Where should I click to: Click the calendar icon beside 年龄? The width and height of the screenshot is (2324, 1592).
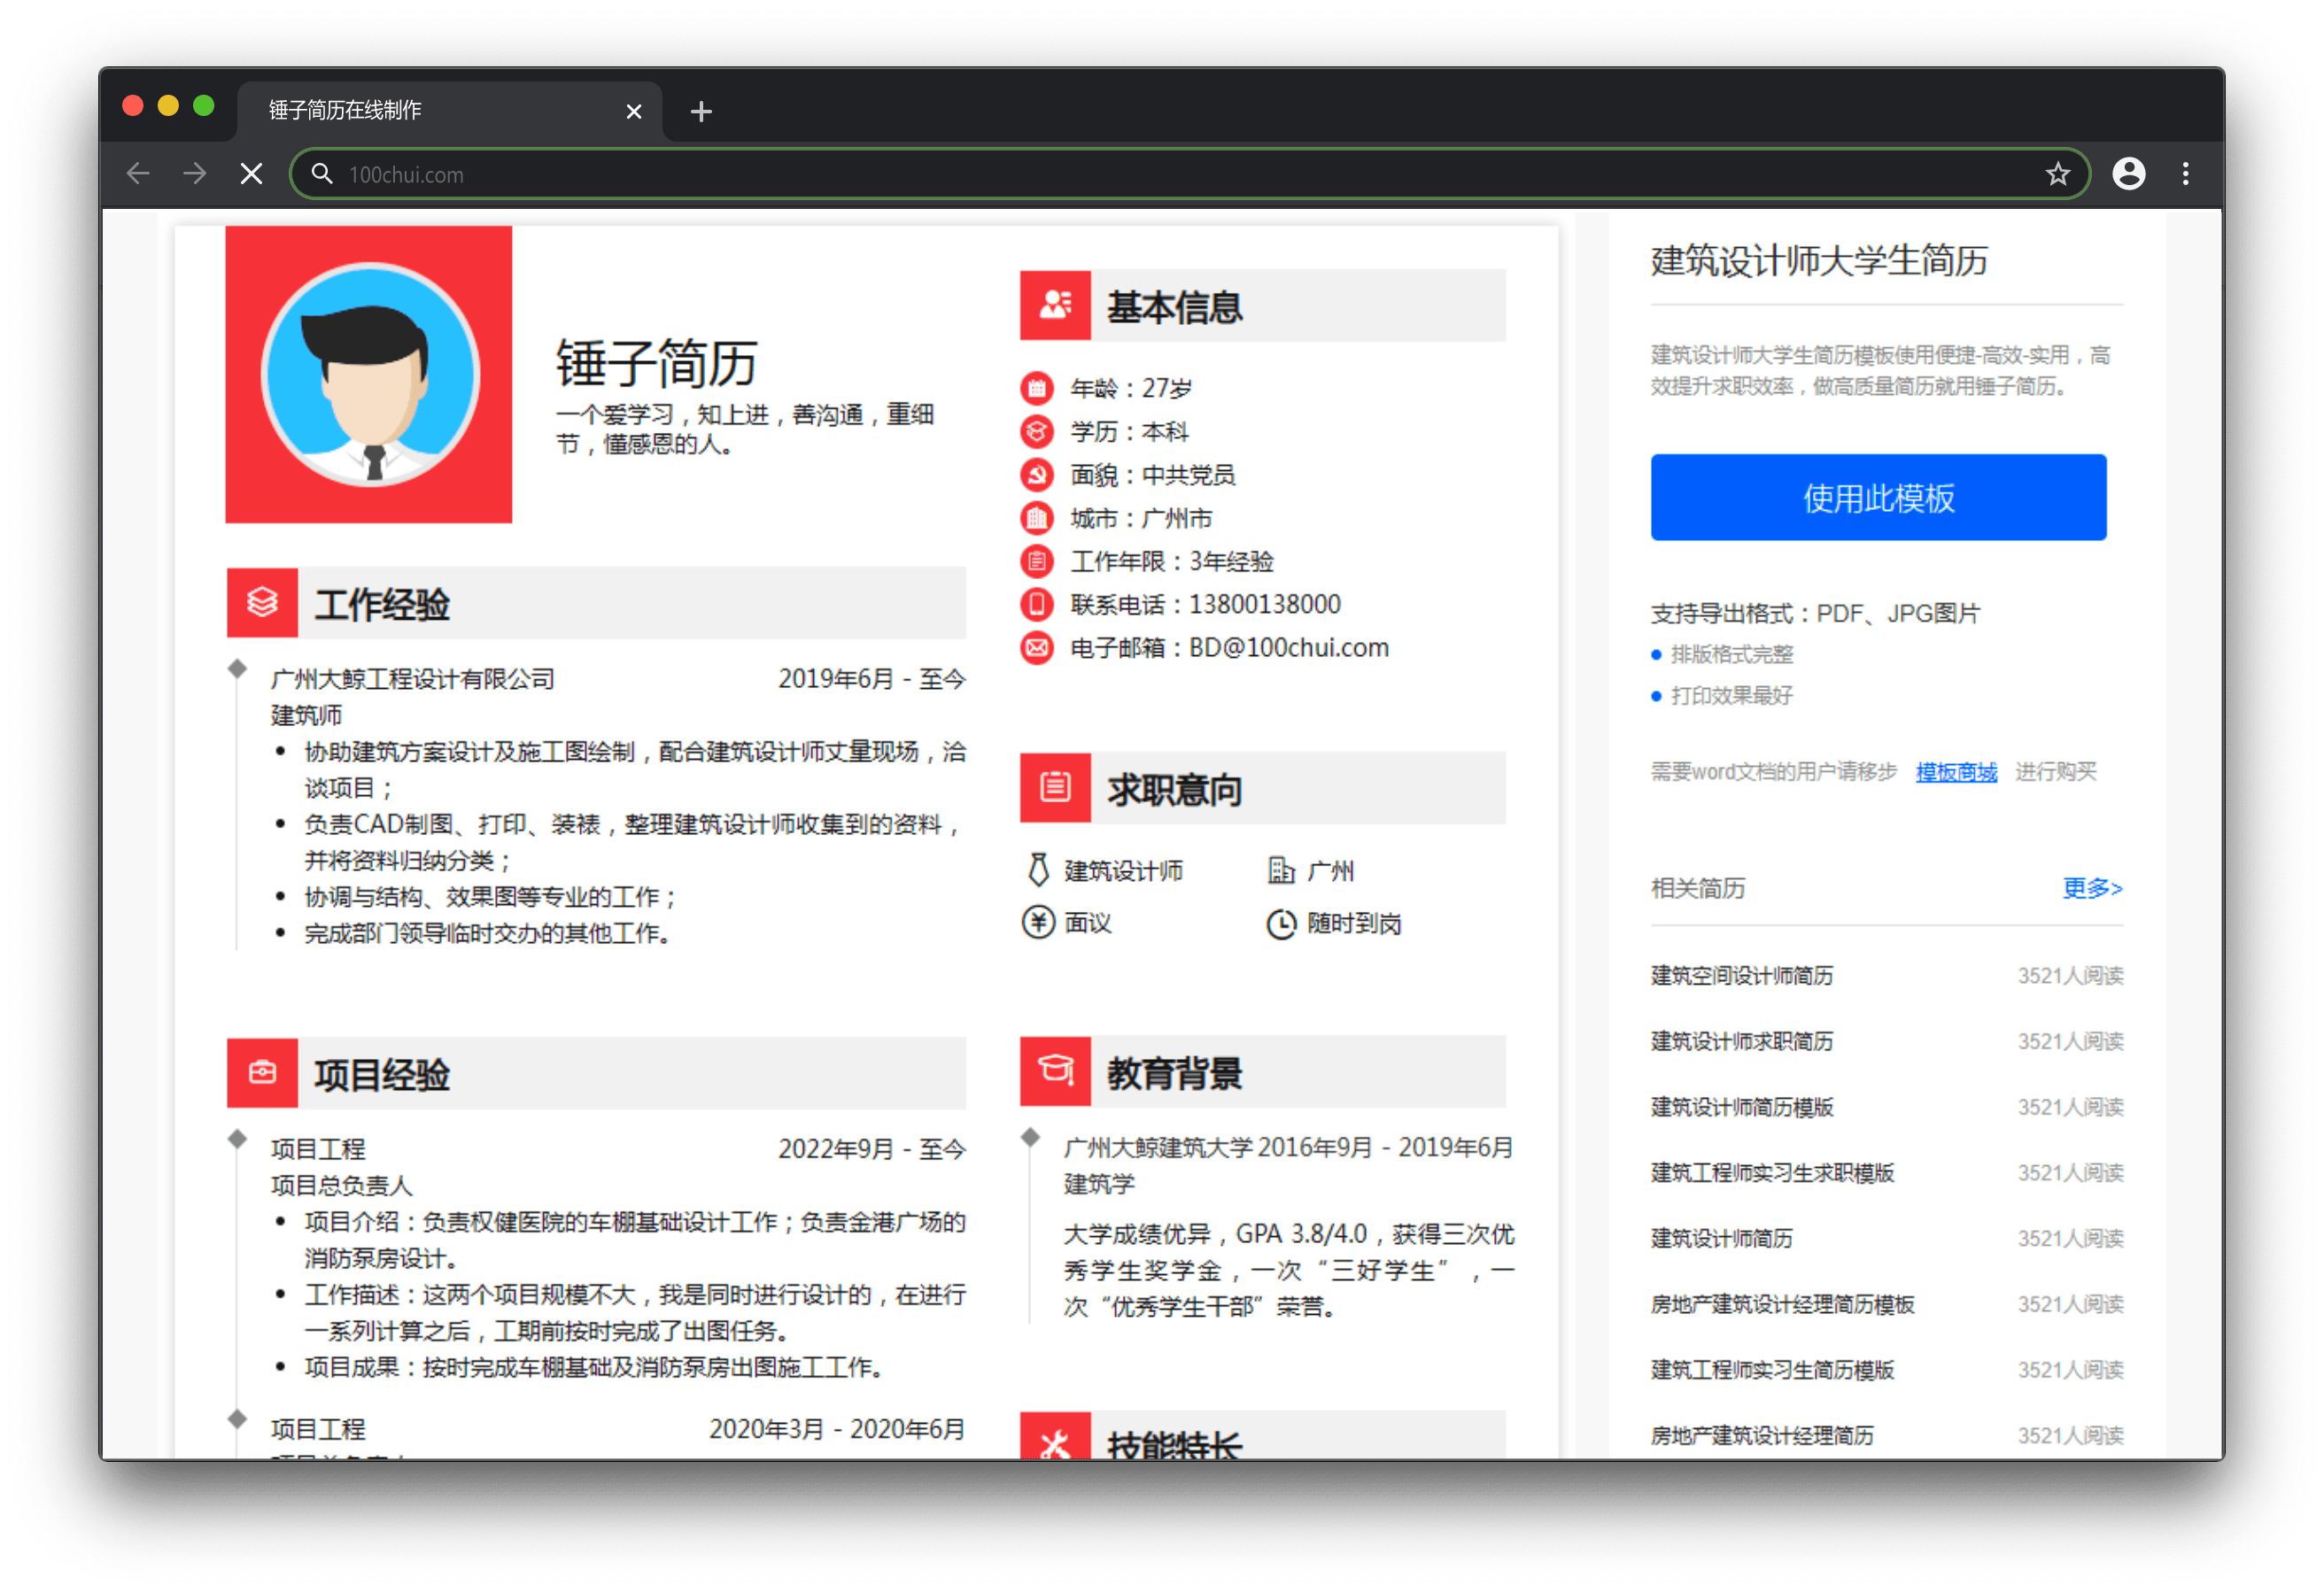(x=1037, y=387)
